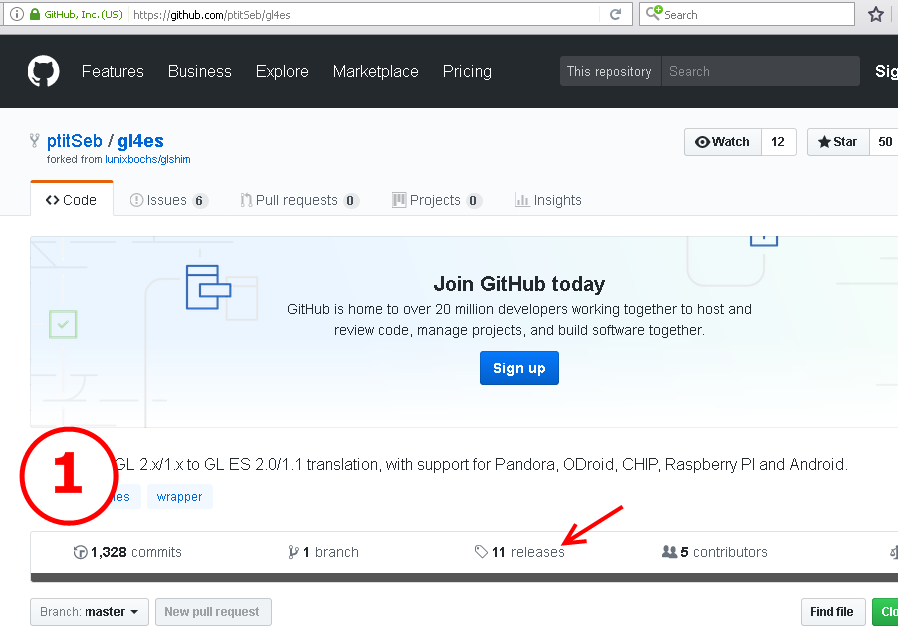Image resolution: width=898 pixels, height=633 pixels.
Task: Click the site identity info icon
Action: [16, 15]
